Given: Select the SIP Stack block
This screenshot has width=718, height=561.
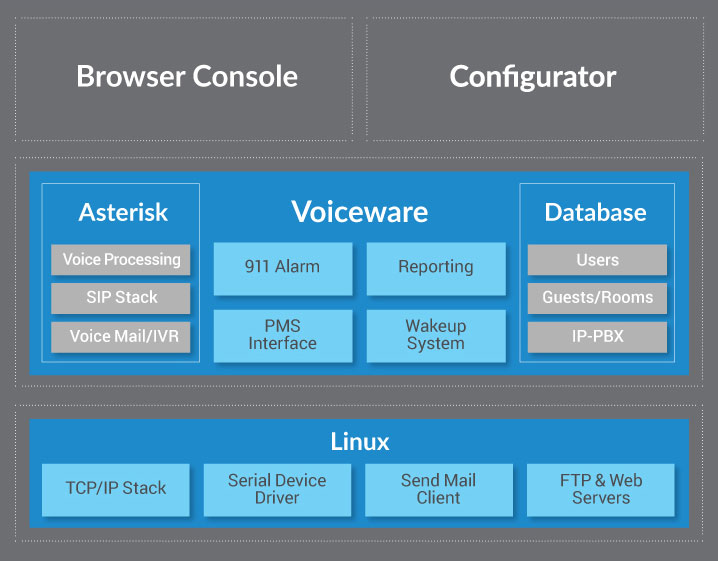Looking at the screenshot, I should pyautogui.click(x=120, y=298).
